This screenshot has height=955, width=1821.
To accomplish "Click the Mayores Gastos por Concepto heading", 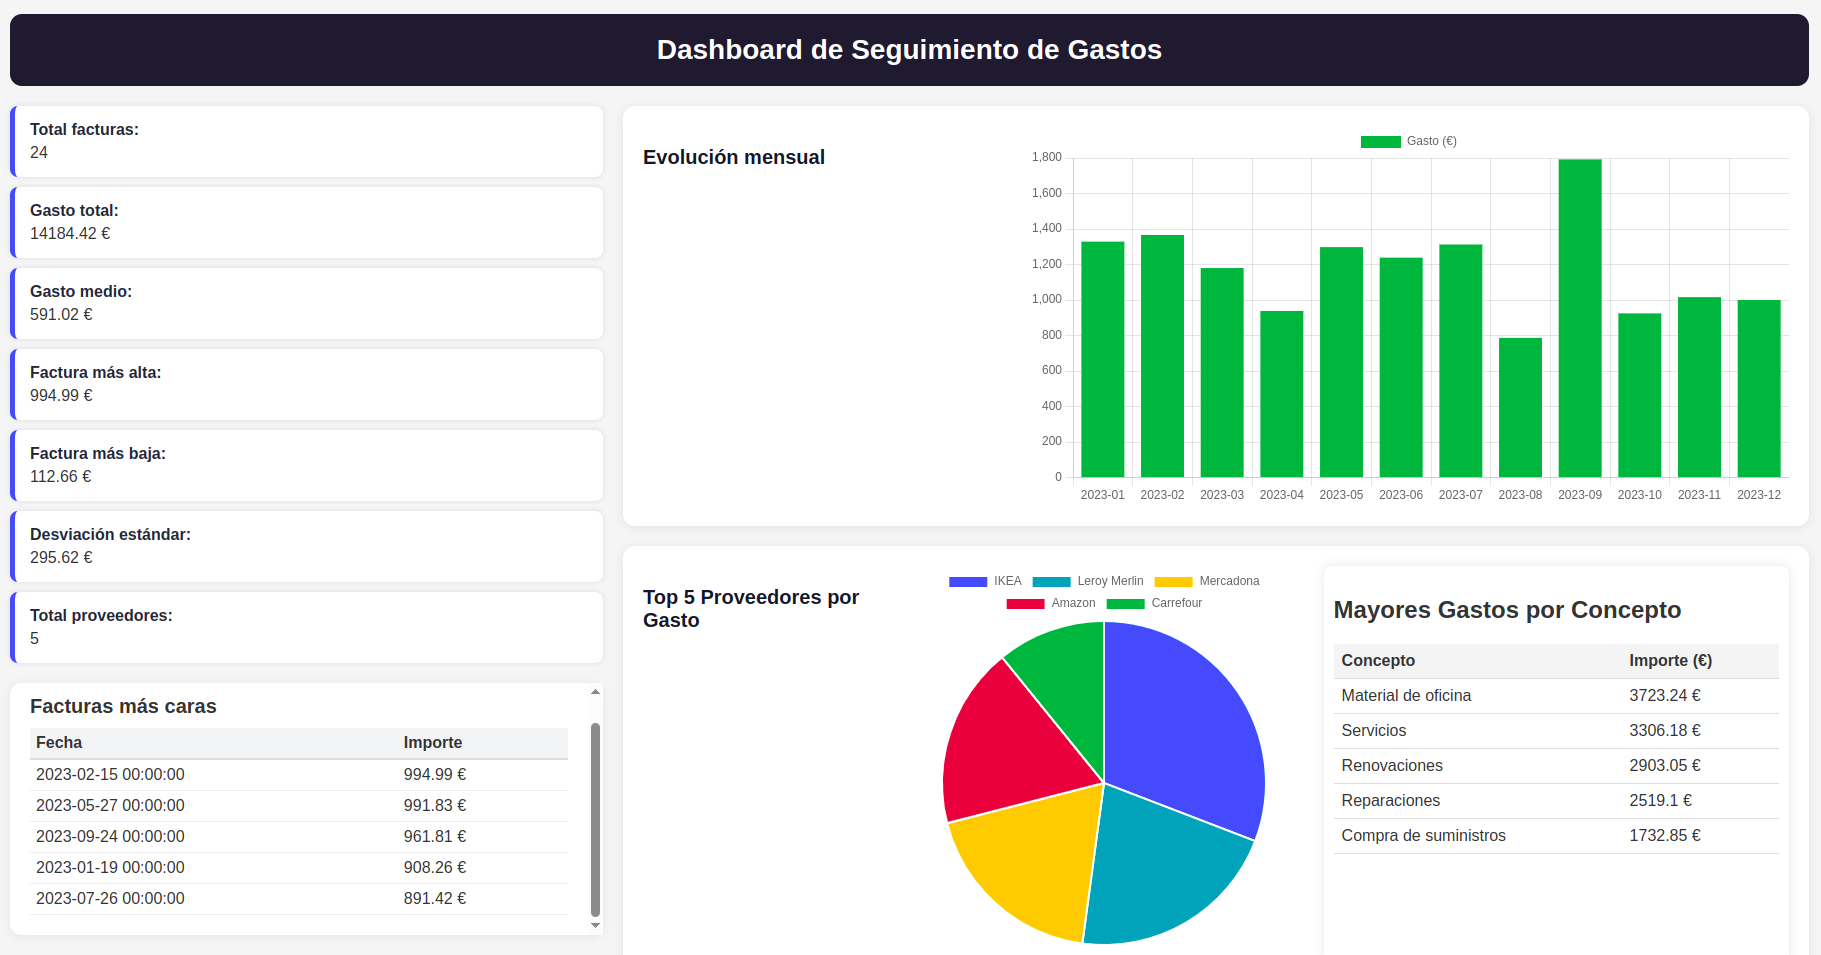I will click(x=1507, y=610).
